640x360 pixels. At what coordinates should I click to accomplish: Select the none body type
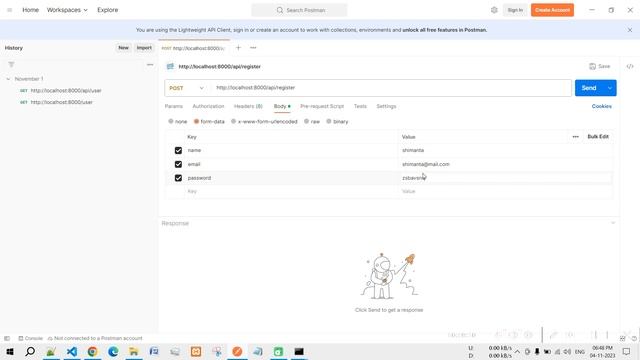coord(178,122)
